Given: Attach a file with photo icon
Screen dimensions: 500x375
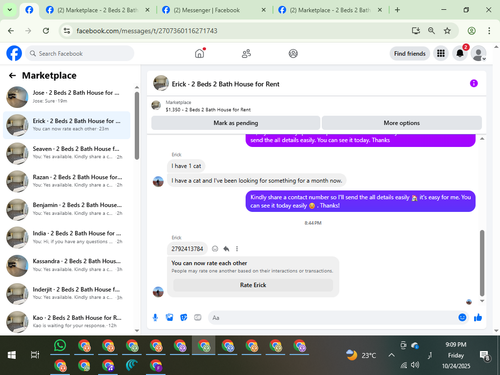Looking at the screenshot, I should pyautogui.click(x=169, y=318).
